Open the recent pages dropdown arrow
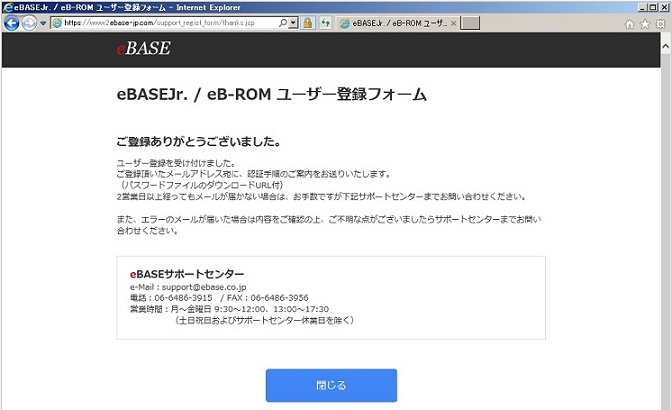The width and height of the screenshot is (672, 410). (43, 23)
